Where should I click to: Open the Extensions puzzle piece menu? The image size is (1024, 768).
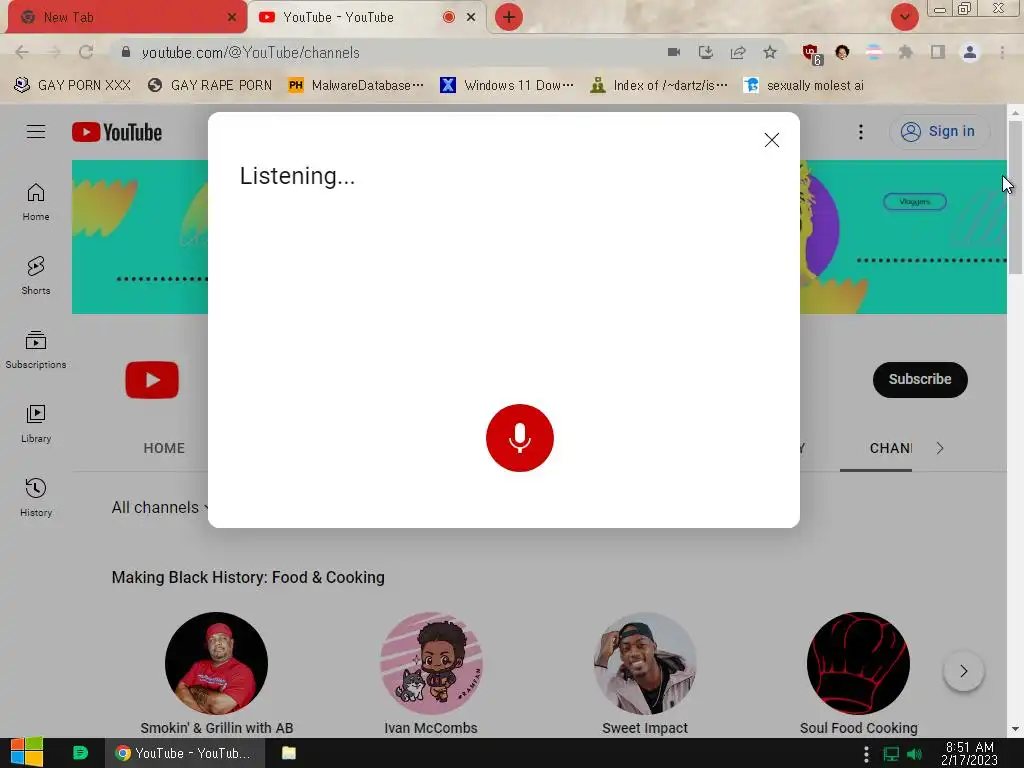[905, 52]
